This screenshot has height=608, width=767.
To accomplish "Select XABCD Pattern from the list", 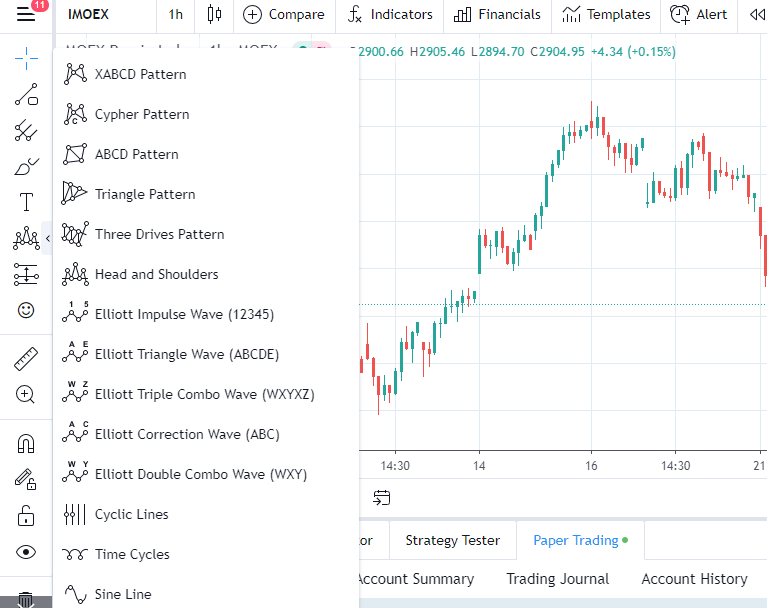I will point(140,74).
